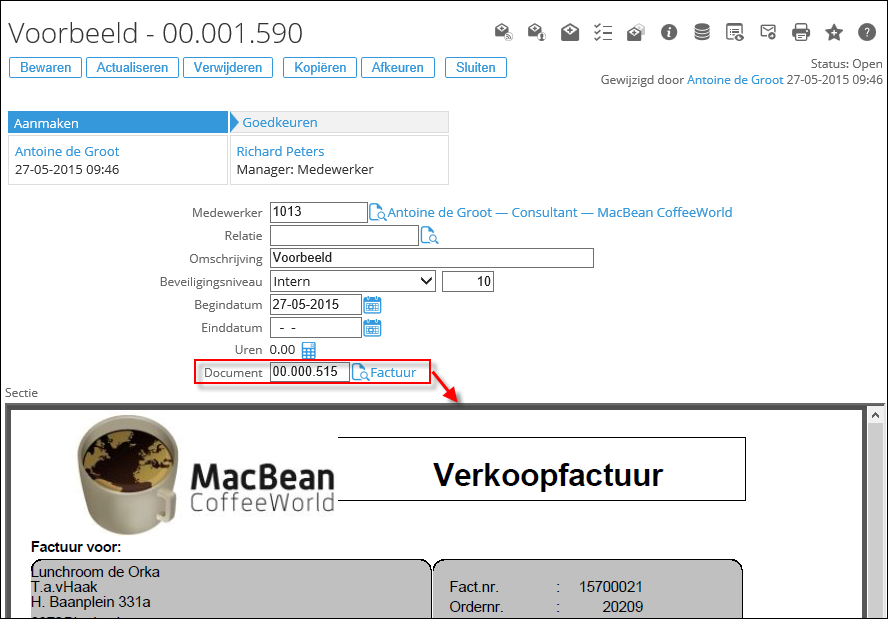Select the Goedkeuren workflow step
The height and width of the screenshot is (619, 888).
click(x=340, y=123)
